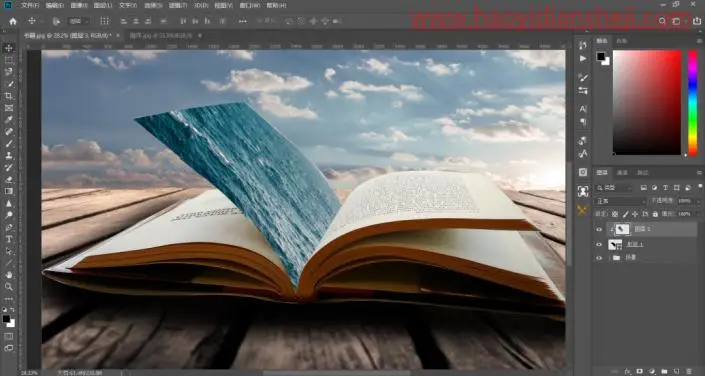Click the Home icon in options bar

(13, 21)
